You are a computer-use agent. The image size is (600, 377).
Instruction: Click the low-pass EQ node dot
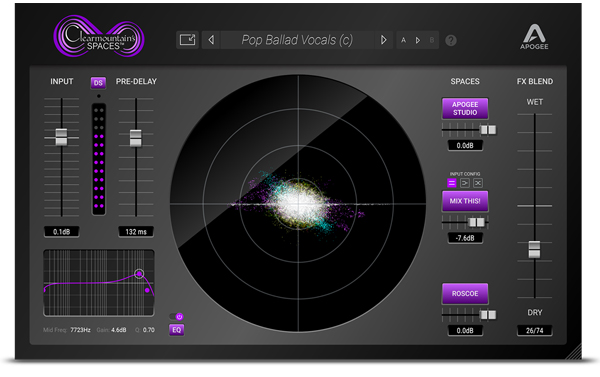147,291
